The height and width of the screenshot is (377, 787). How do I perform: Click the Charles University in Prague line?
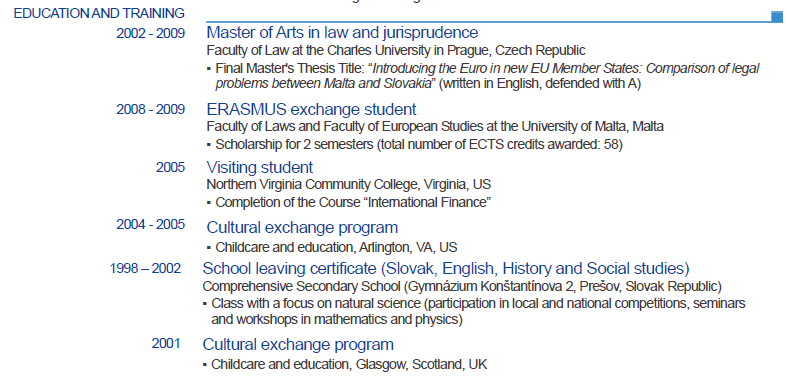[396, 51]
